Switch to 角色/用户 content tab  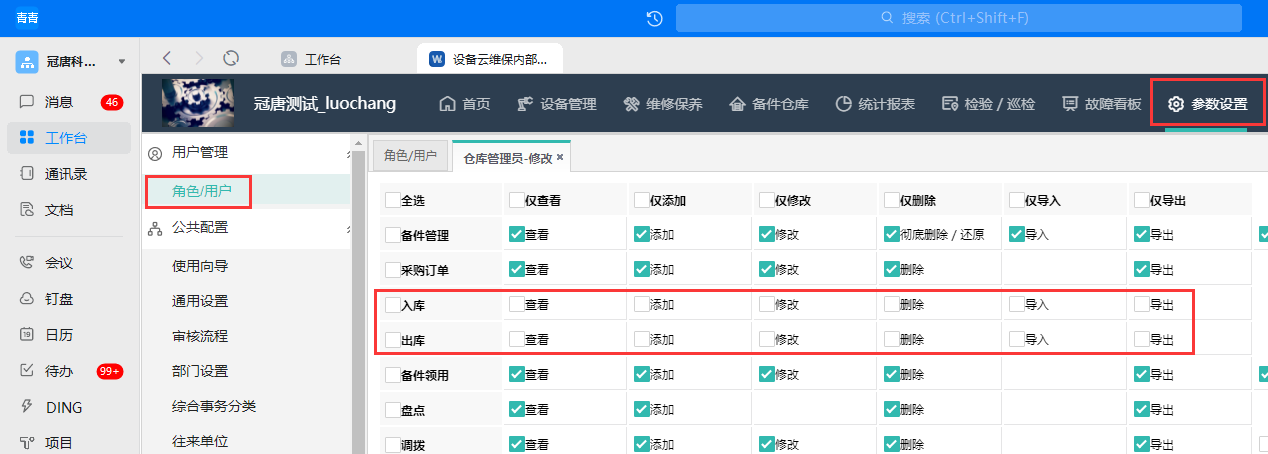(411, 156)
